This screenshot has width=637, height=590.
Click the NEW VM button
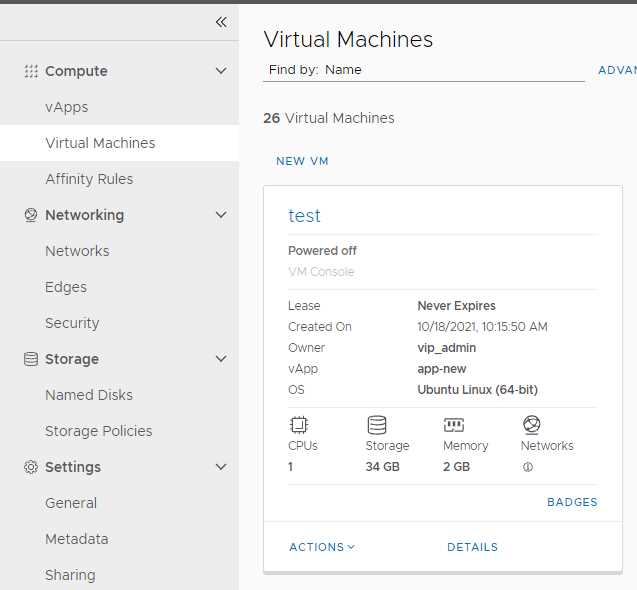(x=302, y=161)
